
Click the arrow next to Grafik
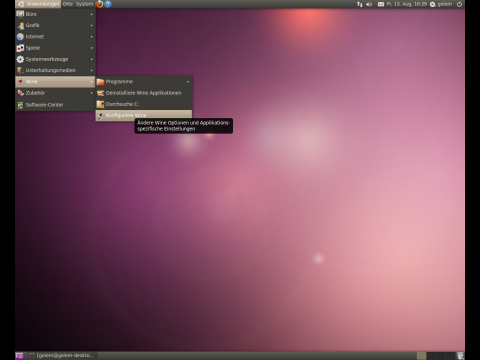click(x=92, y=25)
